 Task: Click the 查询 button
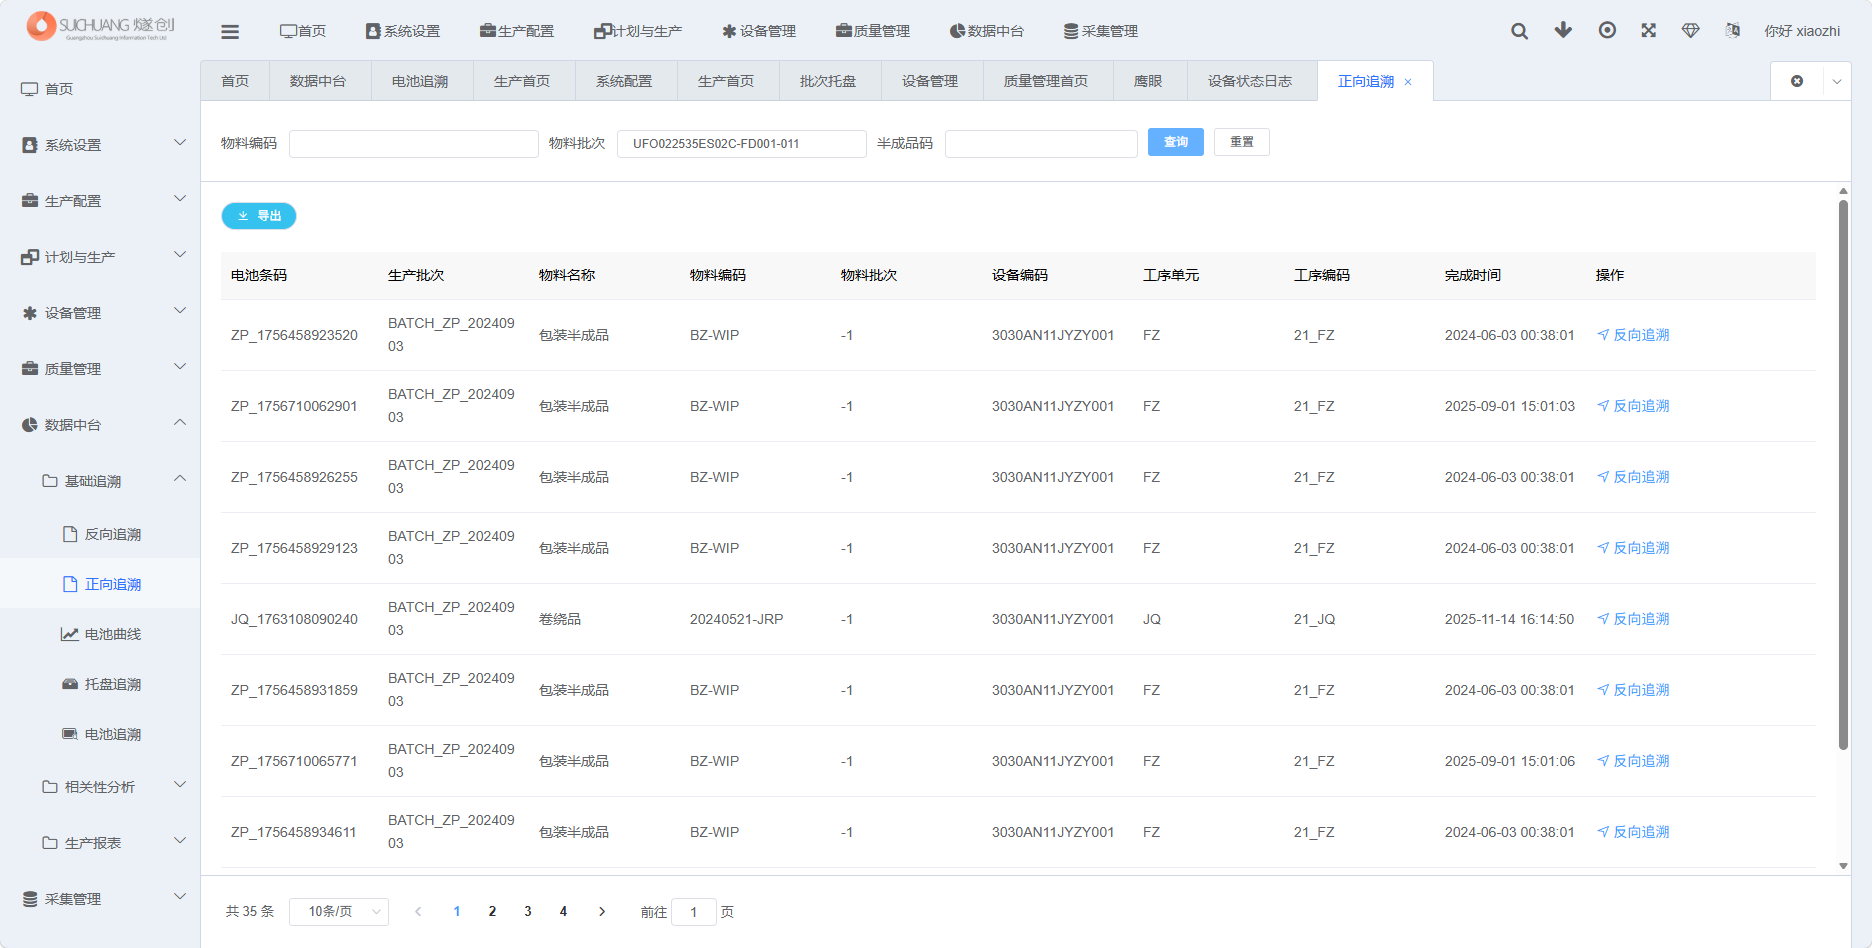point(1176,142)
